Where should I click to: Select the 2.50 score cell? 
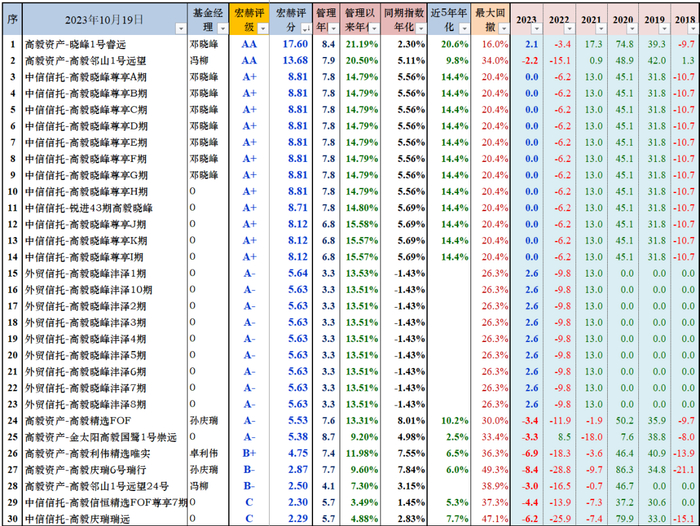291,486
